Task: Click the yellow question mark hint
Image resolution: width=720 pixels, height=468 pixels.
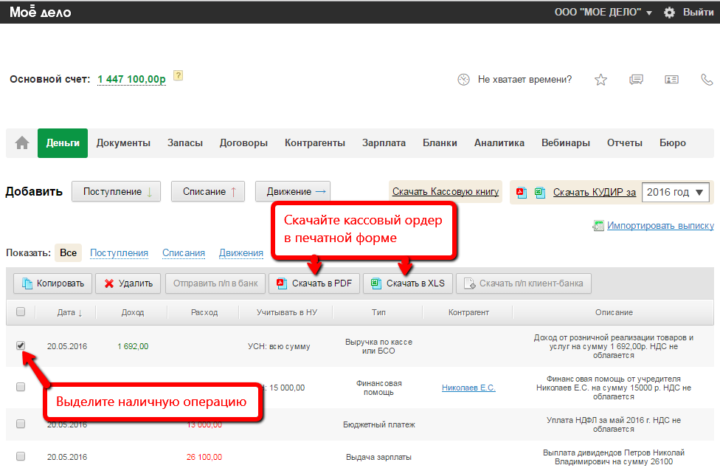Action: pyautogui.click(x=178, y=76)
